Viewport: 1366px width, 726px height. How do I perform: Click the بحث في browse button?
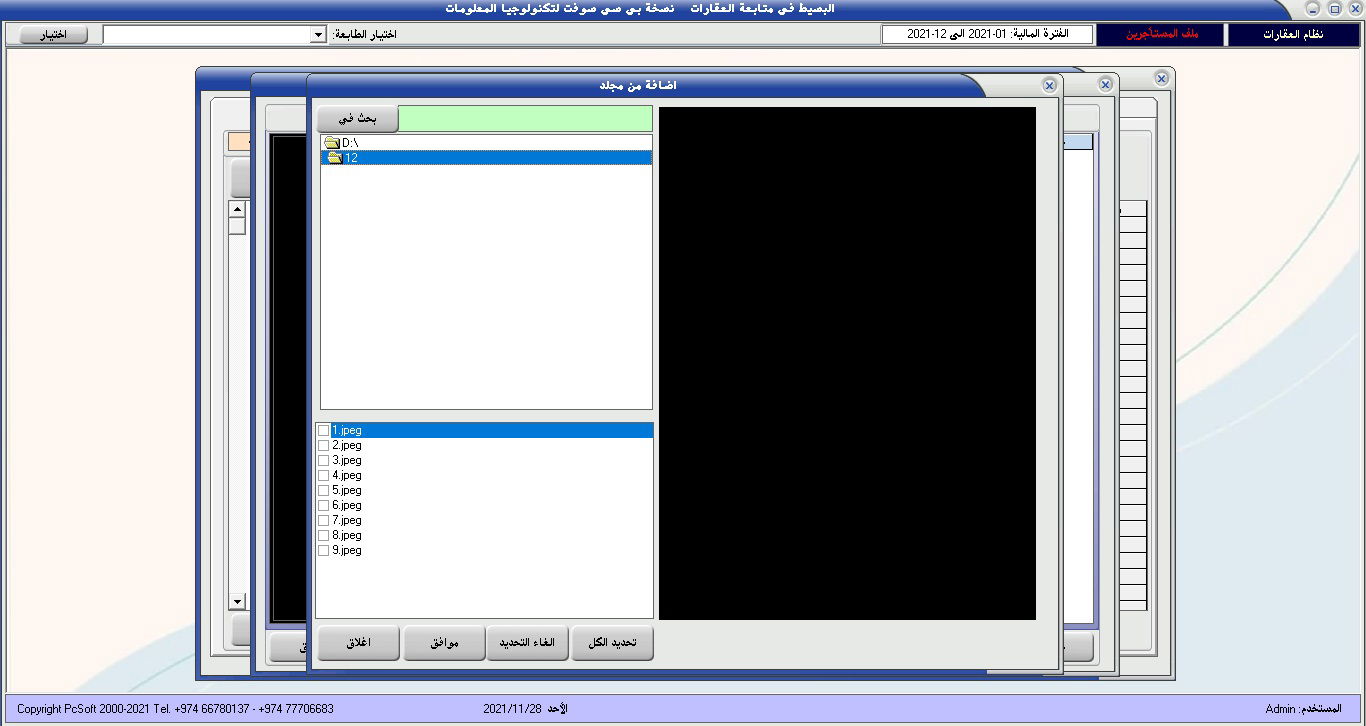pyautogui.click(x=357, y=119)
